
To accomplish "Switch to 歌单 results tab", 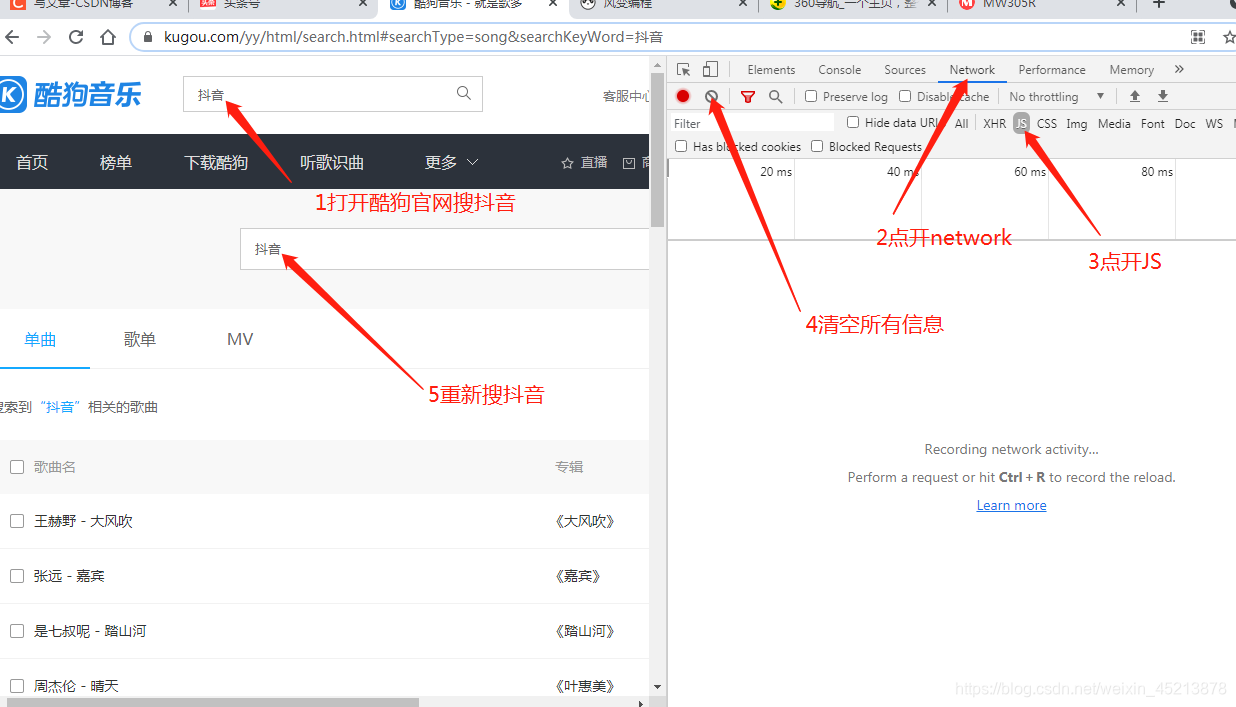I will (x=140, y=339).
